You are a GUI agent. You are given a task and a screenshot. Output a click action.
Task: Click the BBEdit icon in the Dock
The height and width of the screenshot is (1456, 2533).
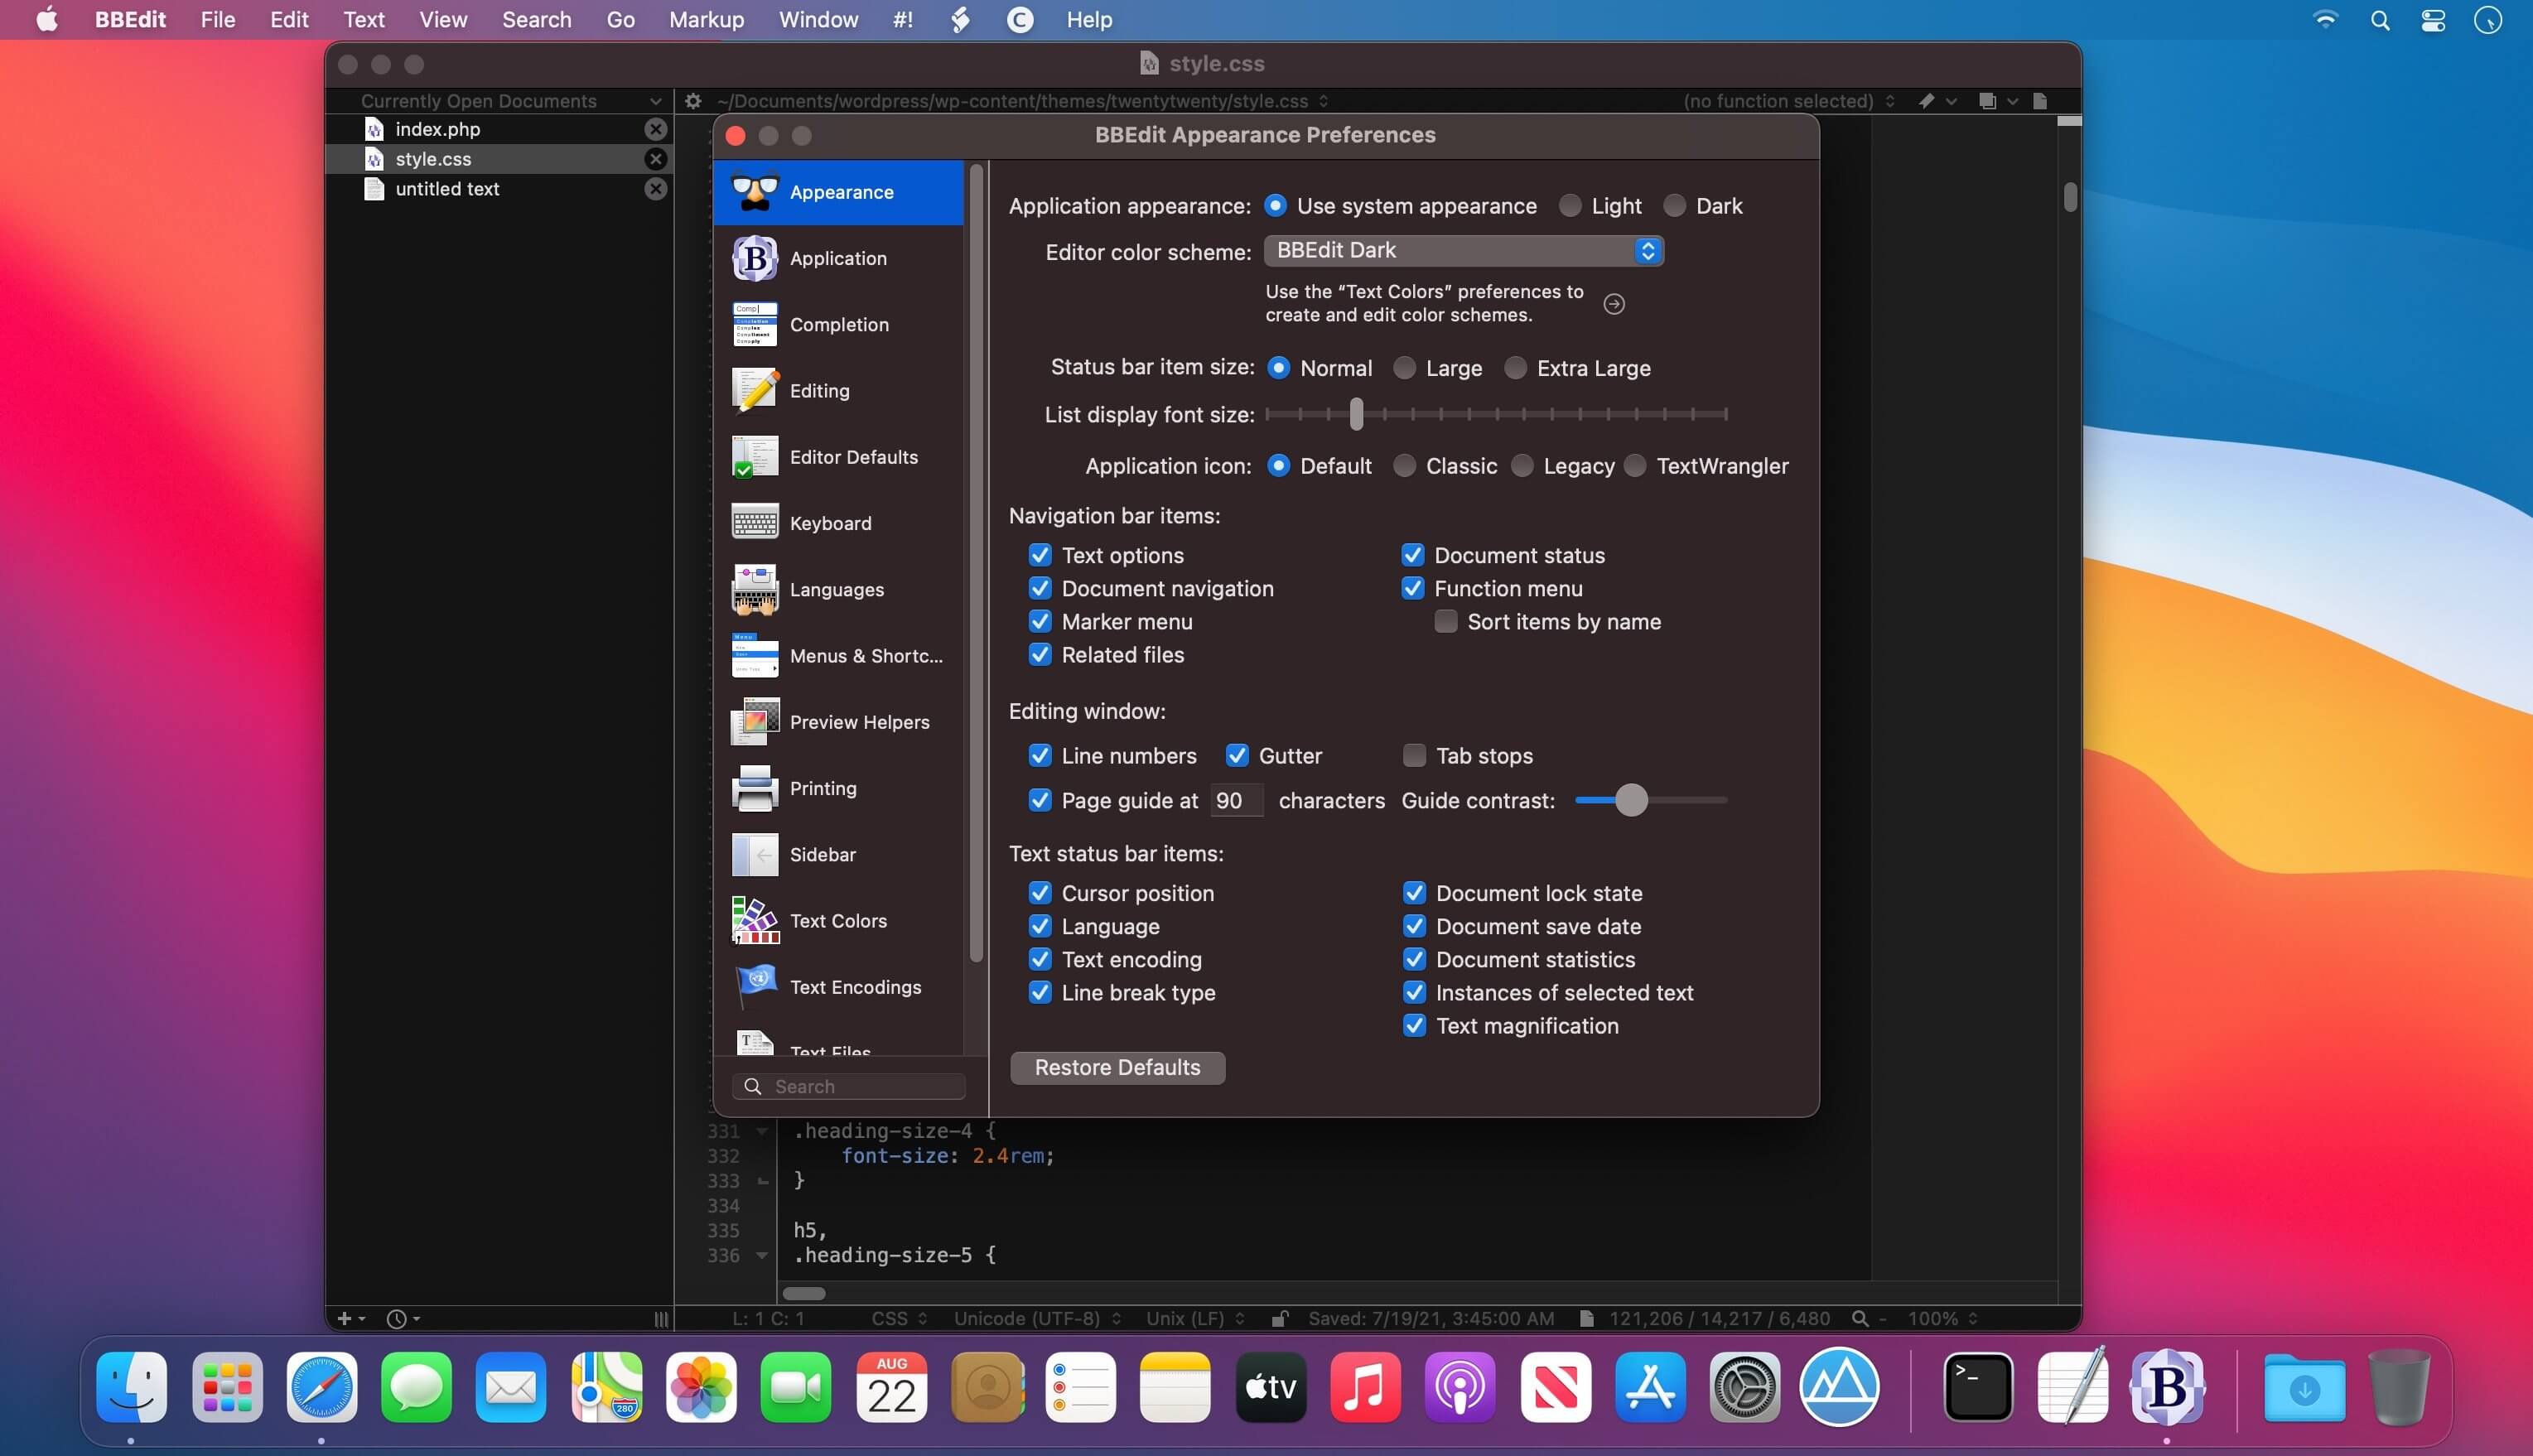pos(2166,1387)
